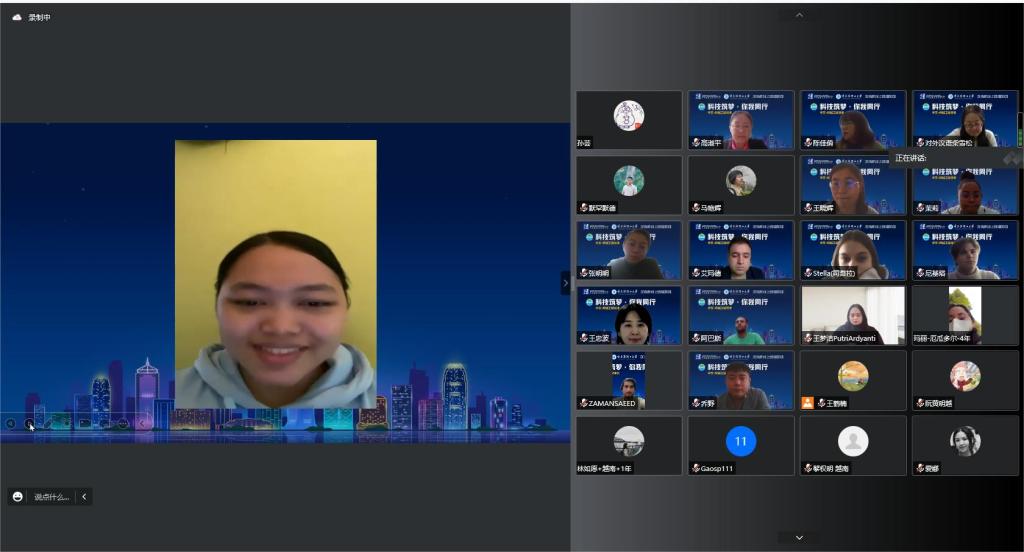Collapse the chat bar with left chevron
Image resolution: width=1024 pixels, height=552 pixels.
click(85, 497)
